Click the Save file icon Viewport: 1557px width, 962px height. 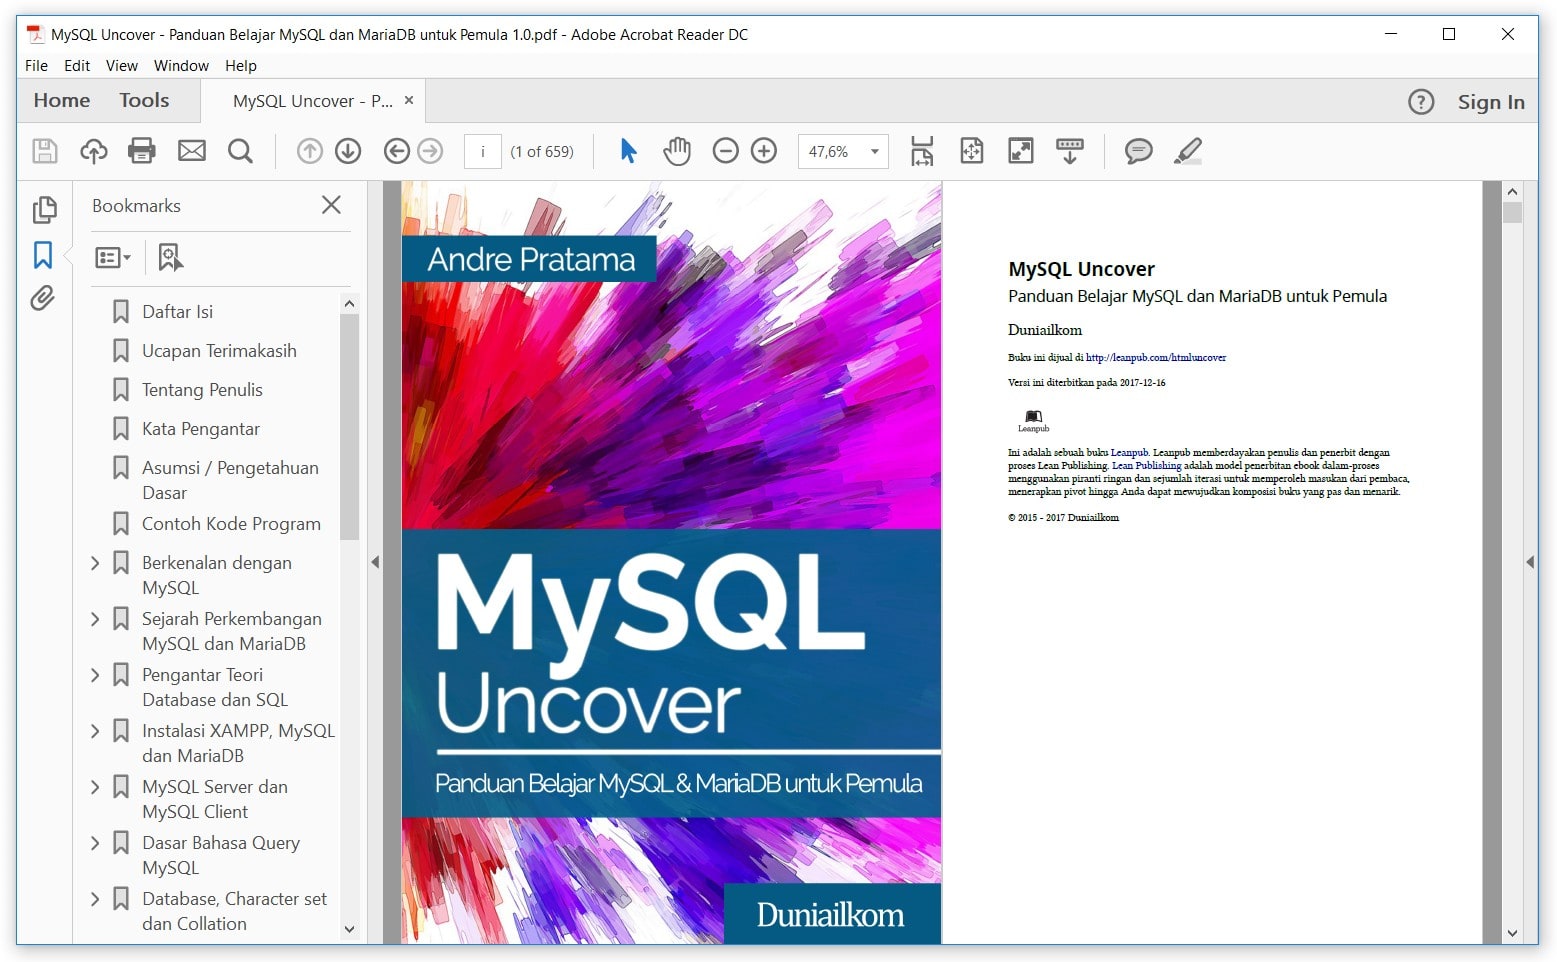point(45,151)
